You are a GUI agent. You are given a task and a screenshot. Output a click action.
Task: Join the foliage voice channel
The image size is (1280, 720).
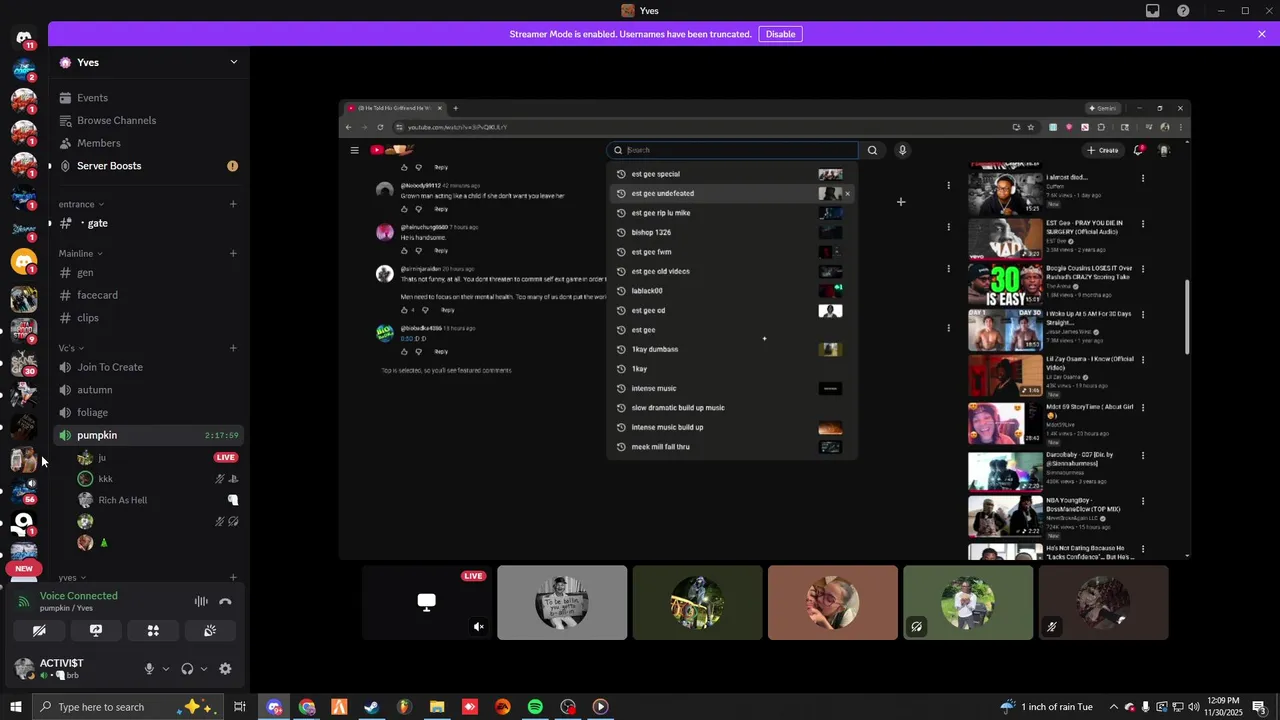(x=148, y=412)
